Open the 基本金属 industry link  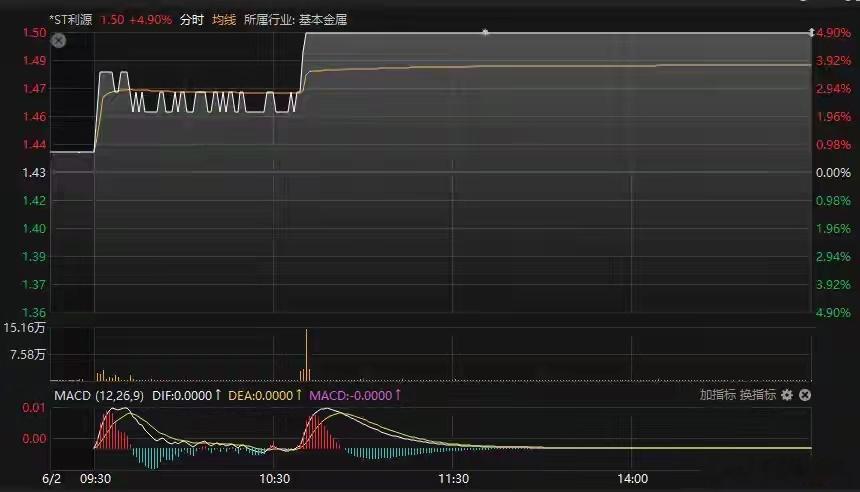coord(323,20)
